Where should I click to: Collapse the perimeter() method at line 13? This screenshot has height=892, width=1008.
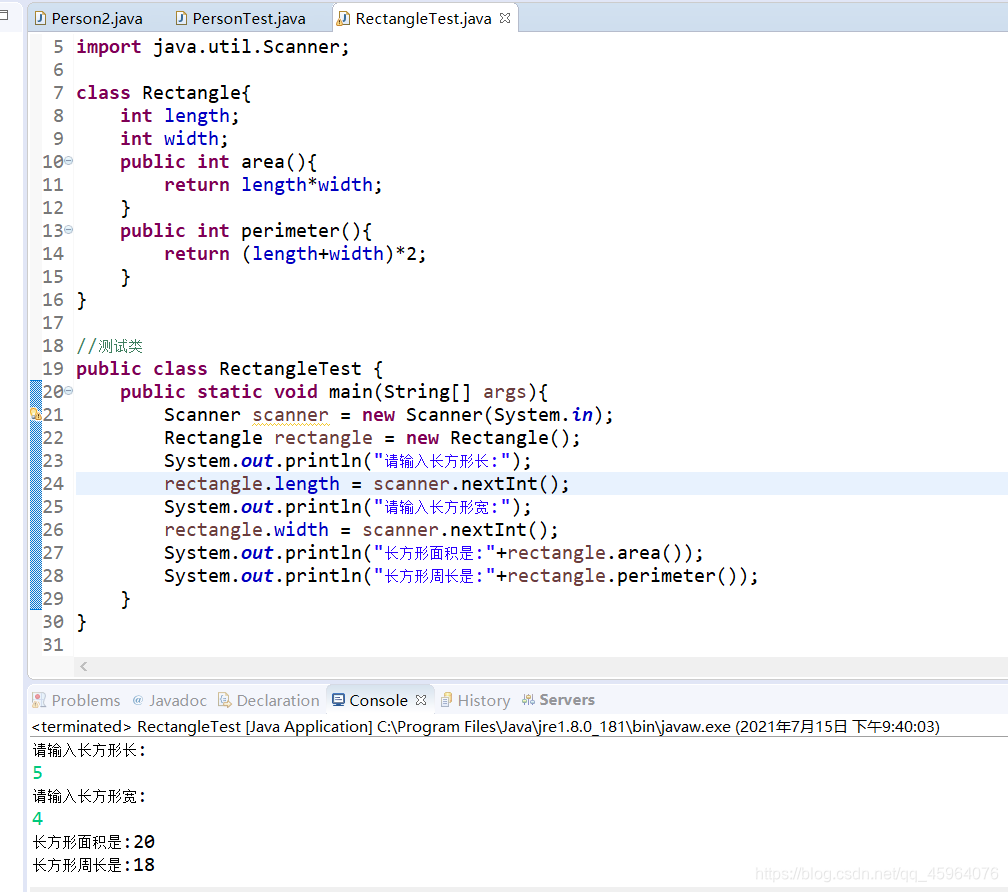coord(69,229)
